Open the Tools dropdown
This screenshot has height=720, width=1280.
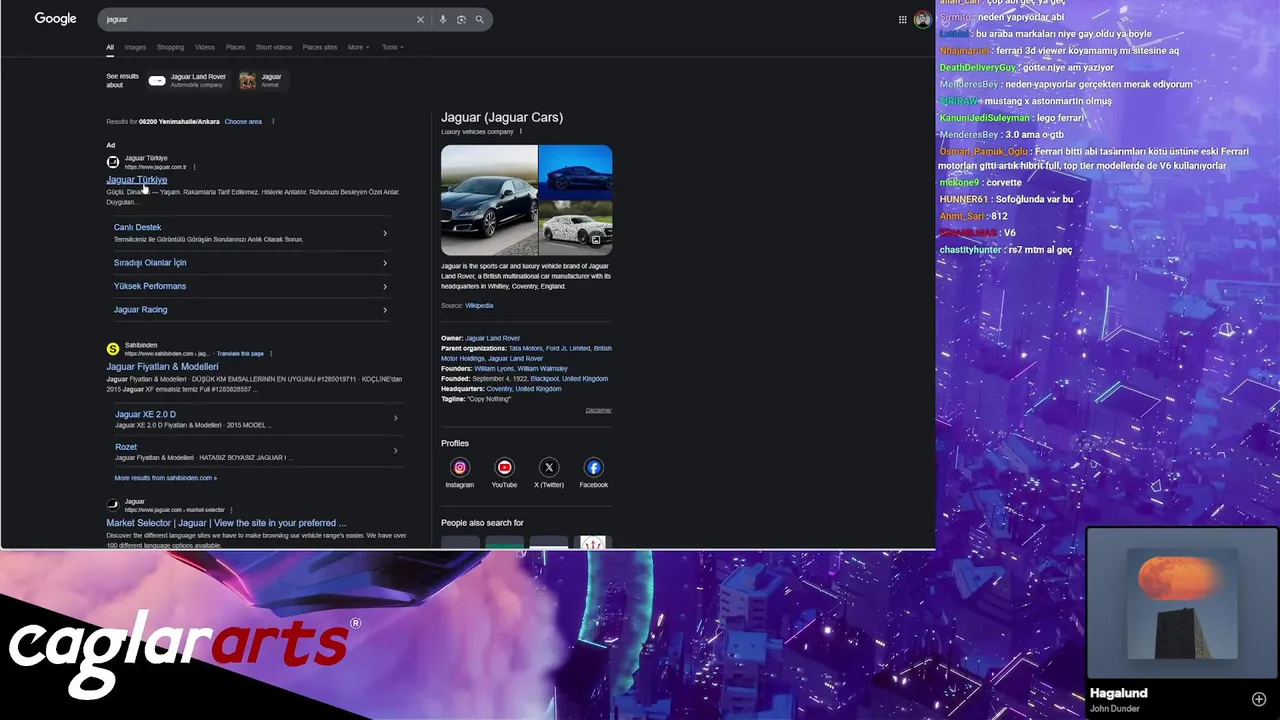click(x=392, y=47)
